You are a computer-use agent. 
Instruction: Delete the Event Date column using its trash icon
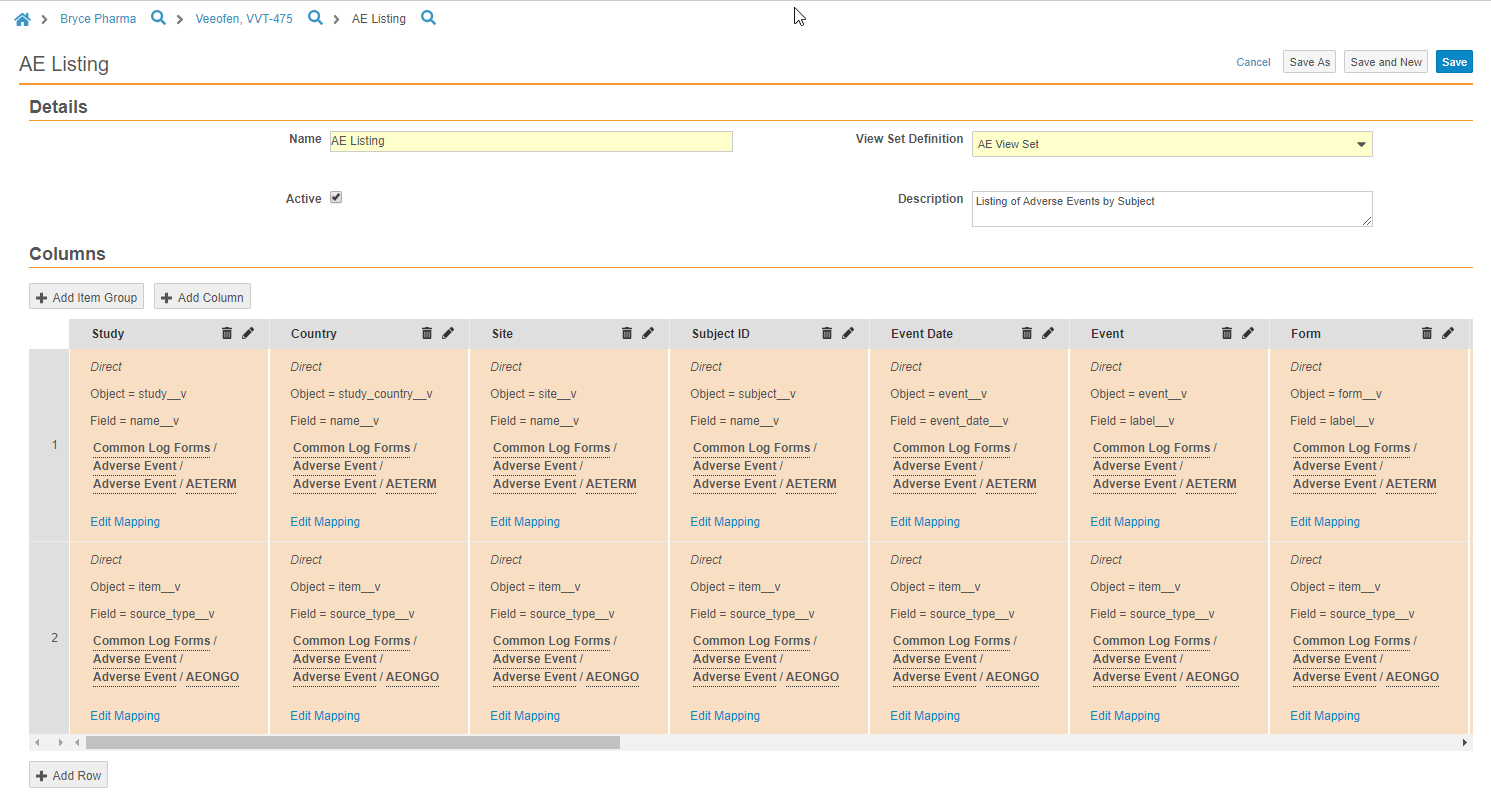[1027, 333]
